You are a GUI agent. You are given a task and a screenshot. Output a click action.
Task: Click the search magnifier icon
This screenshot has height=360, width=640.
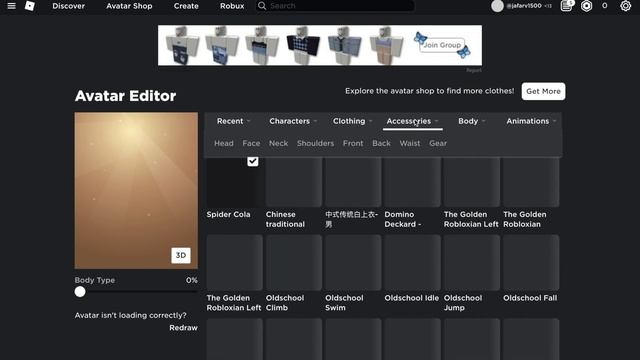(262, 6)
